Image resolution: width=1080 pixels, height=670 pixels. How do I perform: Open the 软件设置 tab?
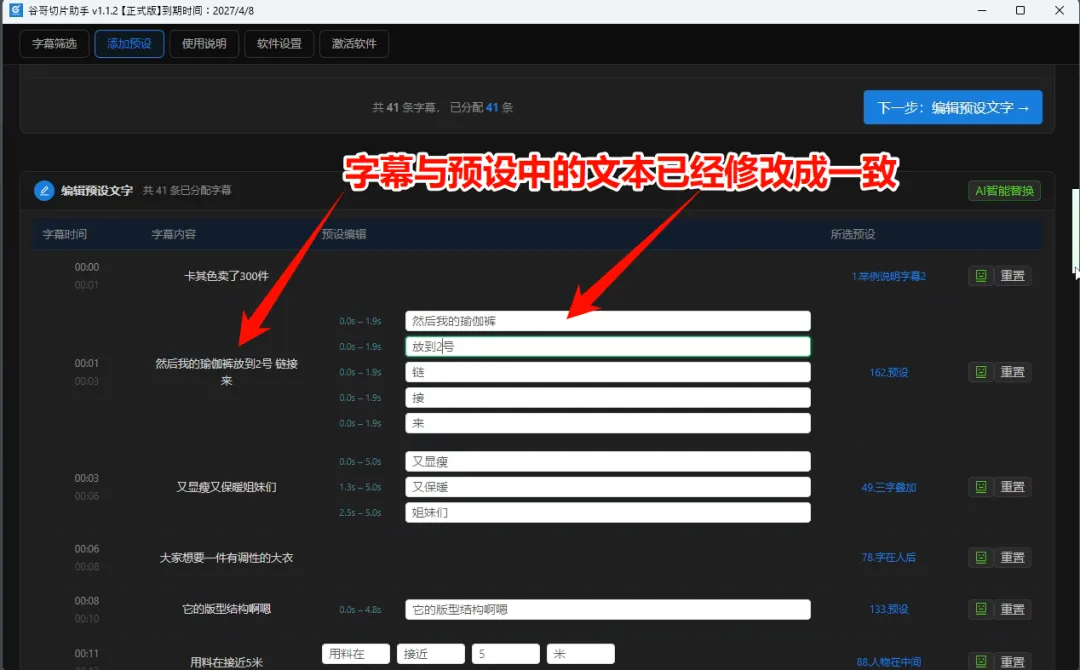[279, 43]
